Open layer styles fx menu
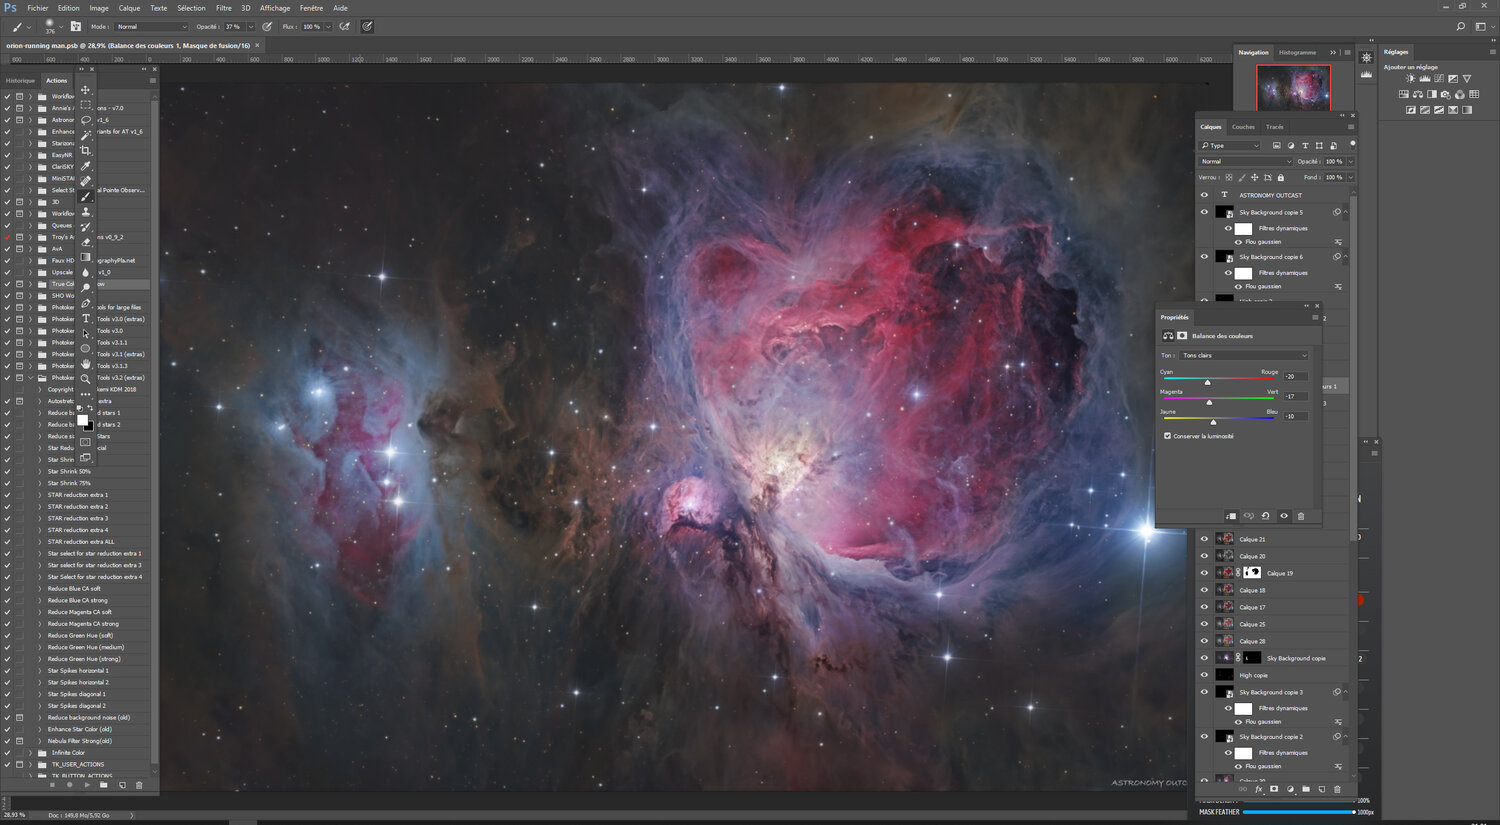The width and height of the screenshot is (1500, 825). click(1258, 789)
